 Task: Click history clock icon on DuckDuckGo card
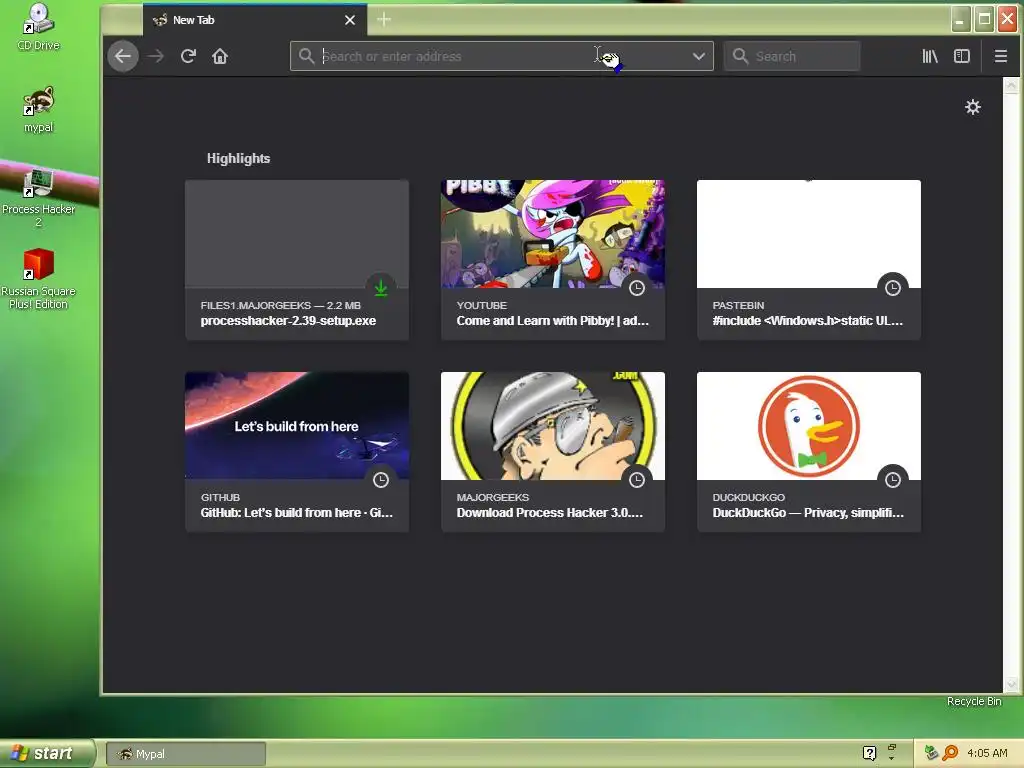[893, 480]
